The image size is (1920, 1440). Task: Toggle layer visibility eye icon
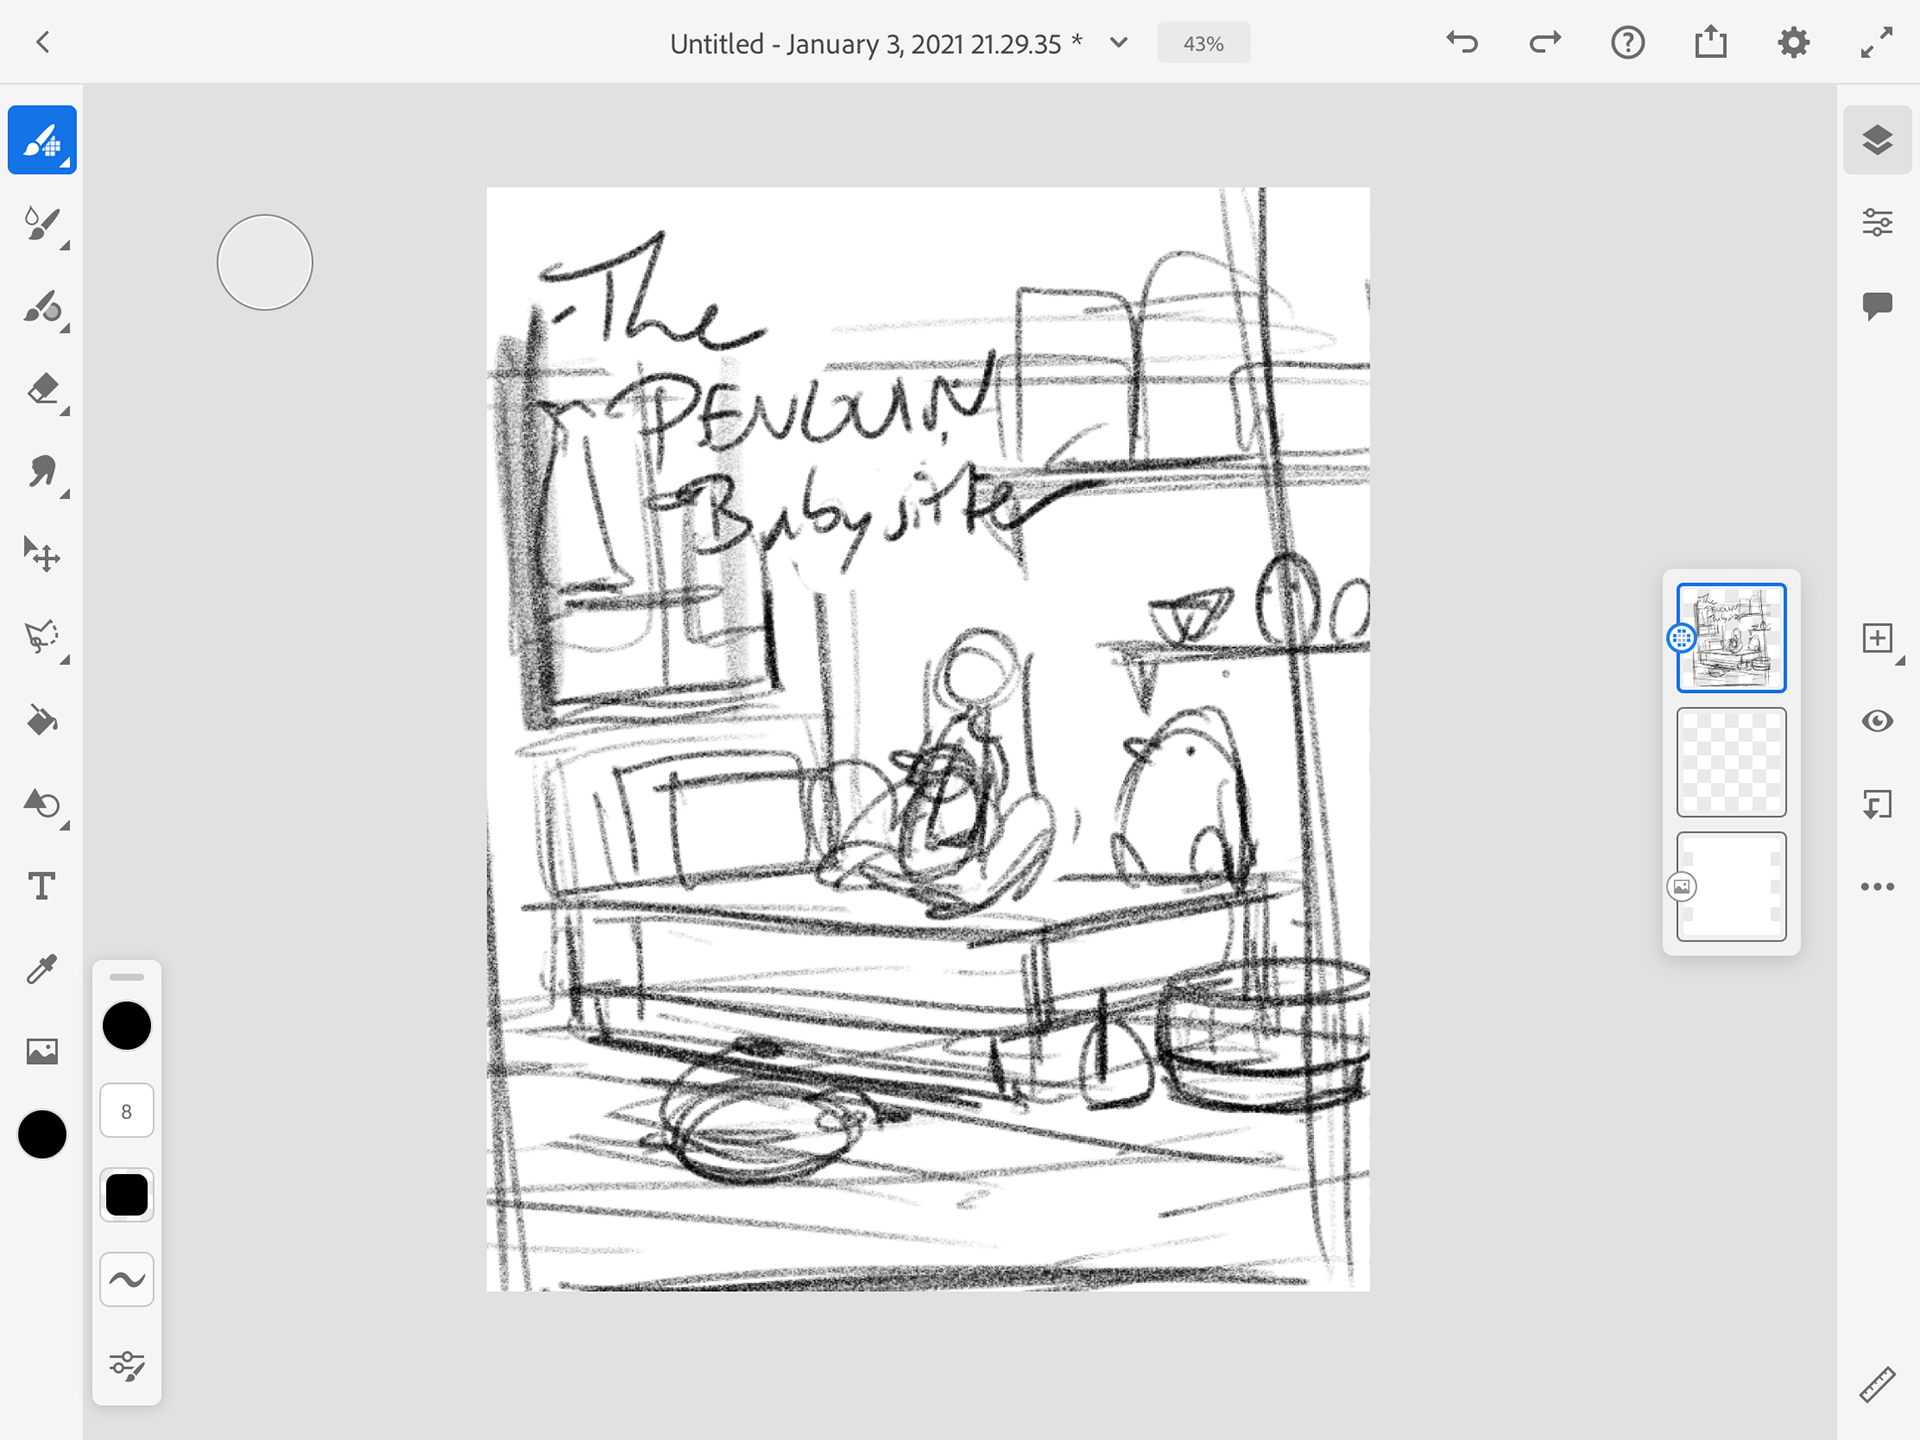pyautogui.click(x=1877, y=721)
